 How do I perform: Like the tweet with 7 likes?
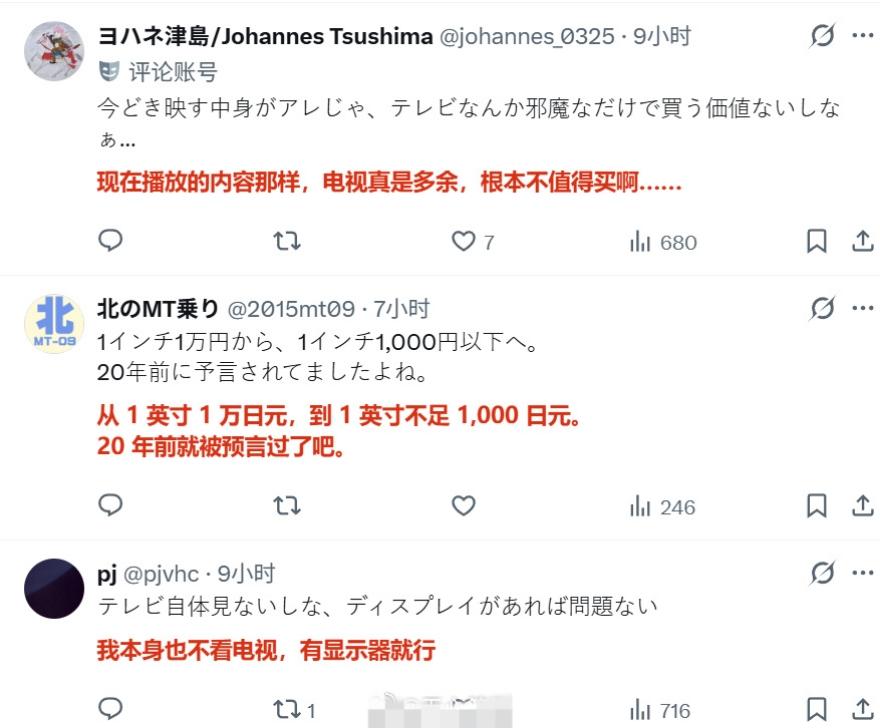(473, 241)
